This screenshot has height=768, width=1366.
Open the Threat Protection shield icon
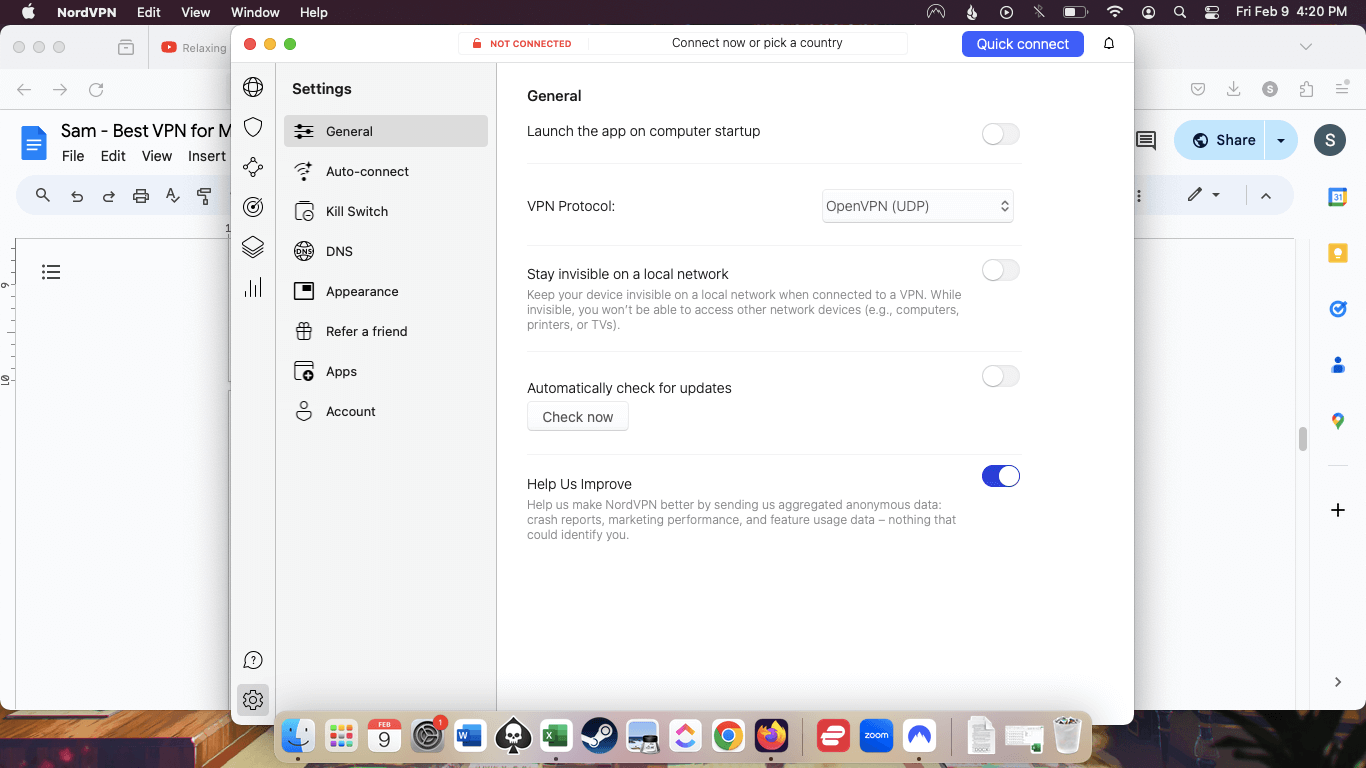coord(253,127)
